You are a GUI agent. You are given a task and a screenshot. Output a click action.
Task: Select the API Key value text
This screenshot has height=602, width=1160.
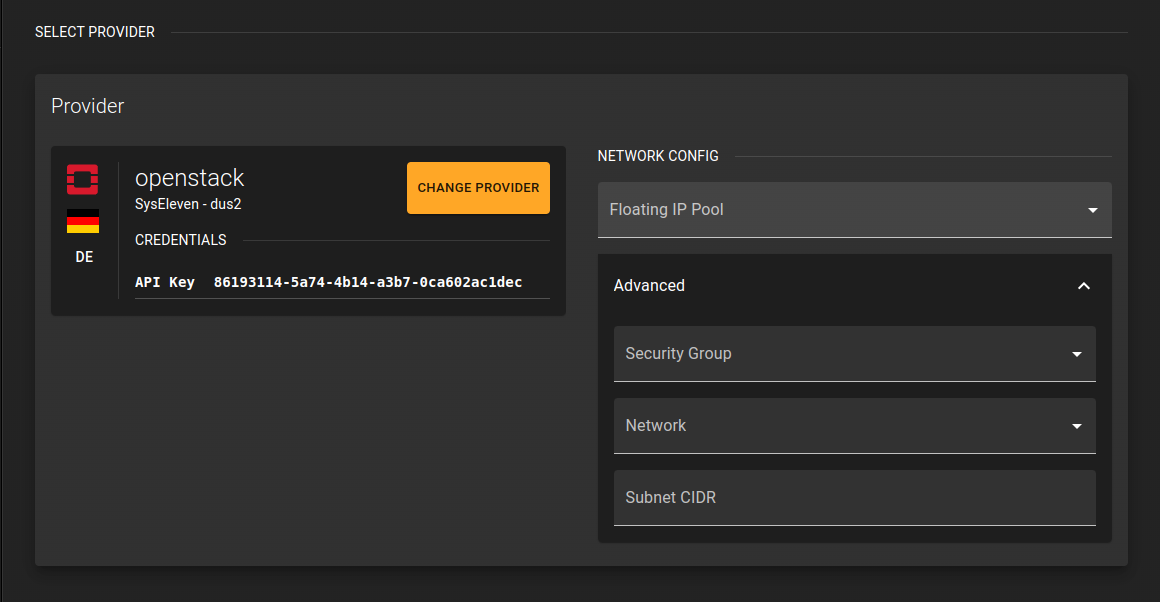click(x=369, y=282)
